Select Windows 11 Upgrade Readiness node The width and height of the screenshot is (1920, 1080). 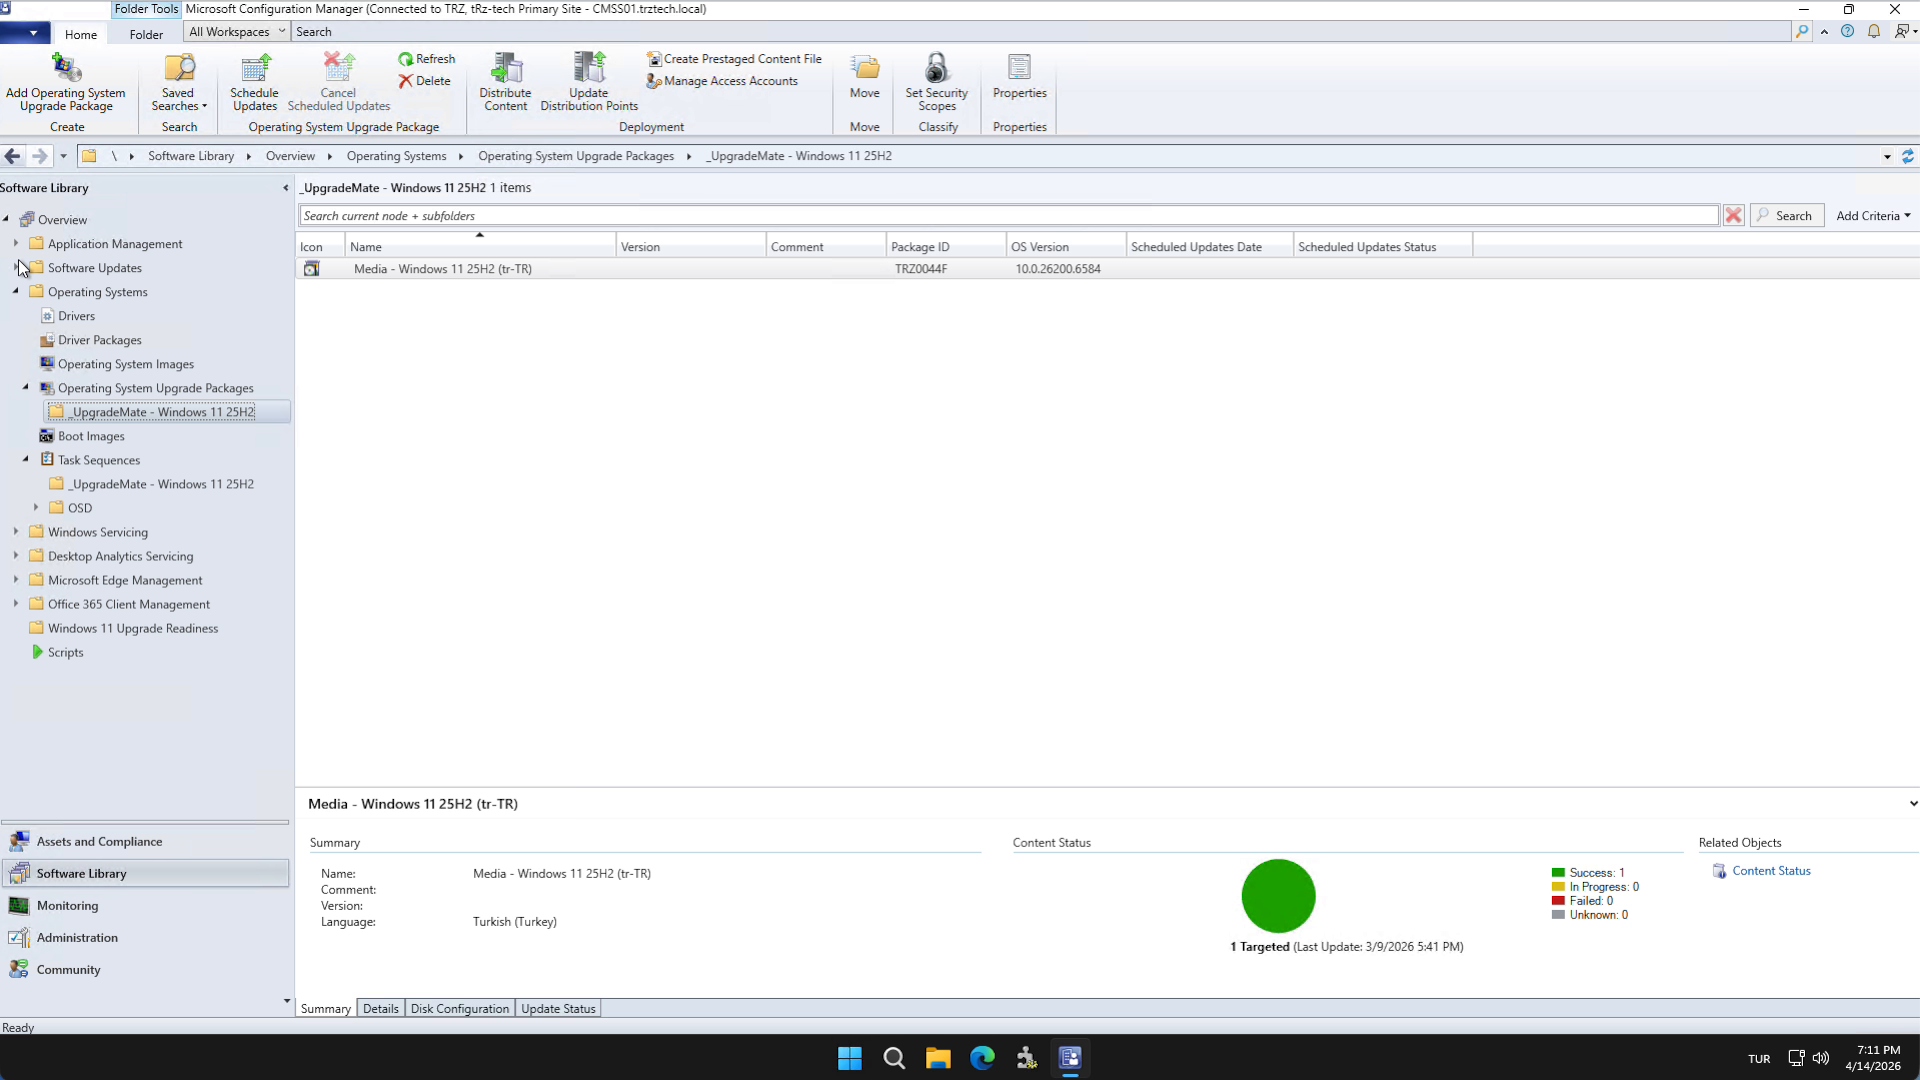pyautogui.click(x=124, y=628)
